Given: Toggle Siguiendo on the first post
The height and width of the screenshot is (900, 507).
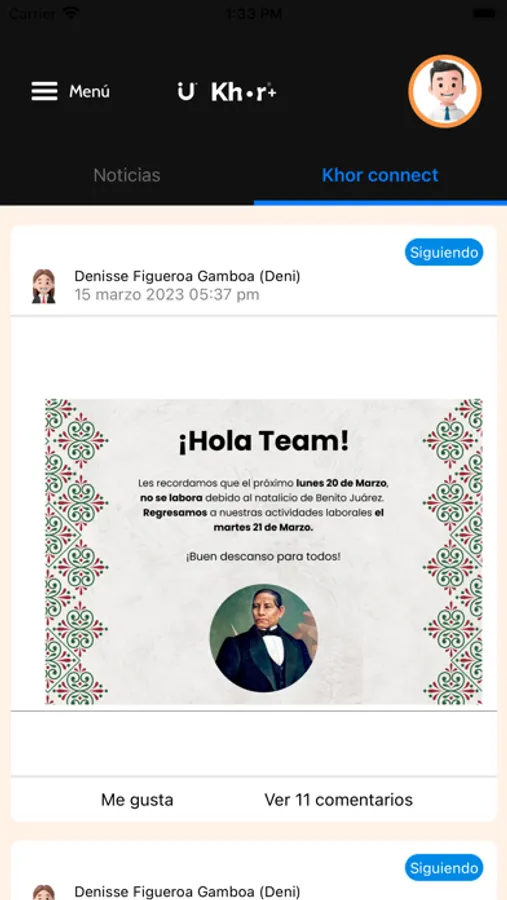Looking at the screenshot, I should coord(444,253).
